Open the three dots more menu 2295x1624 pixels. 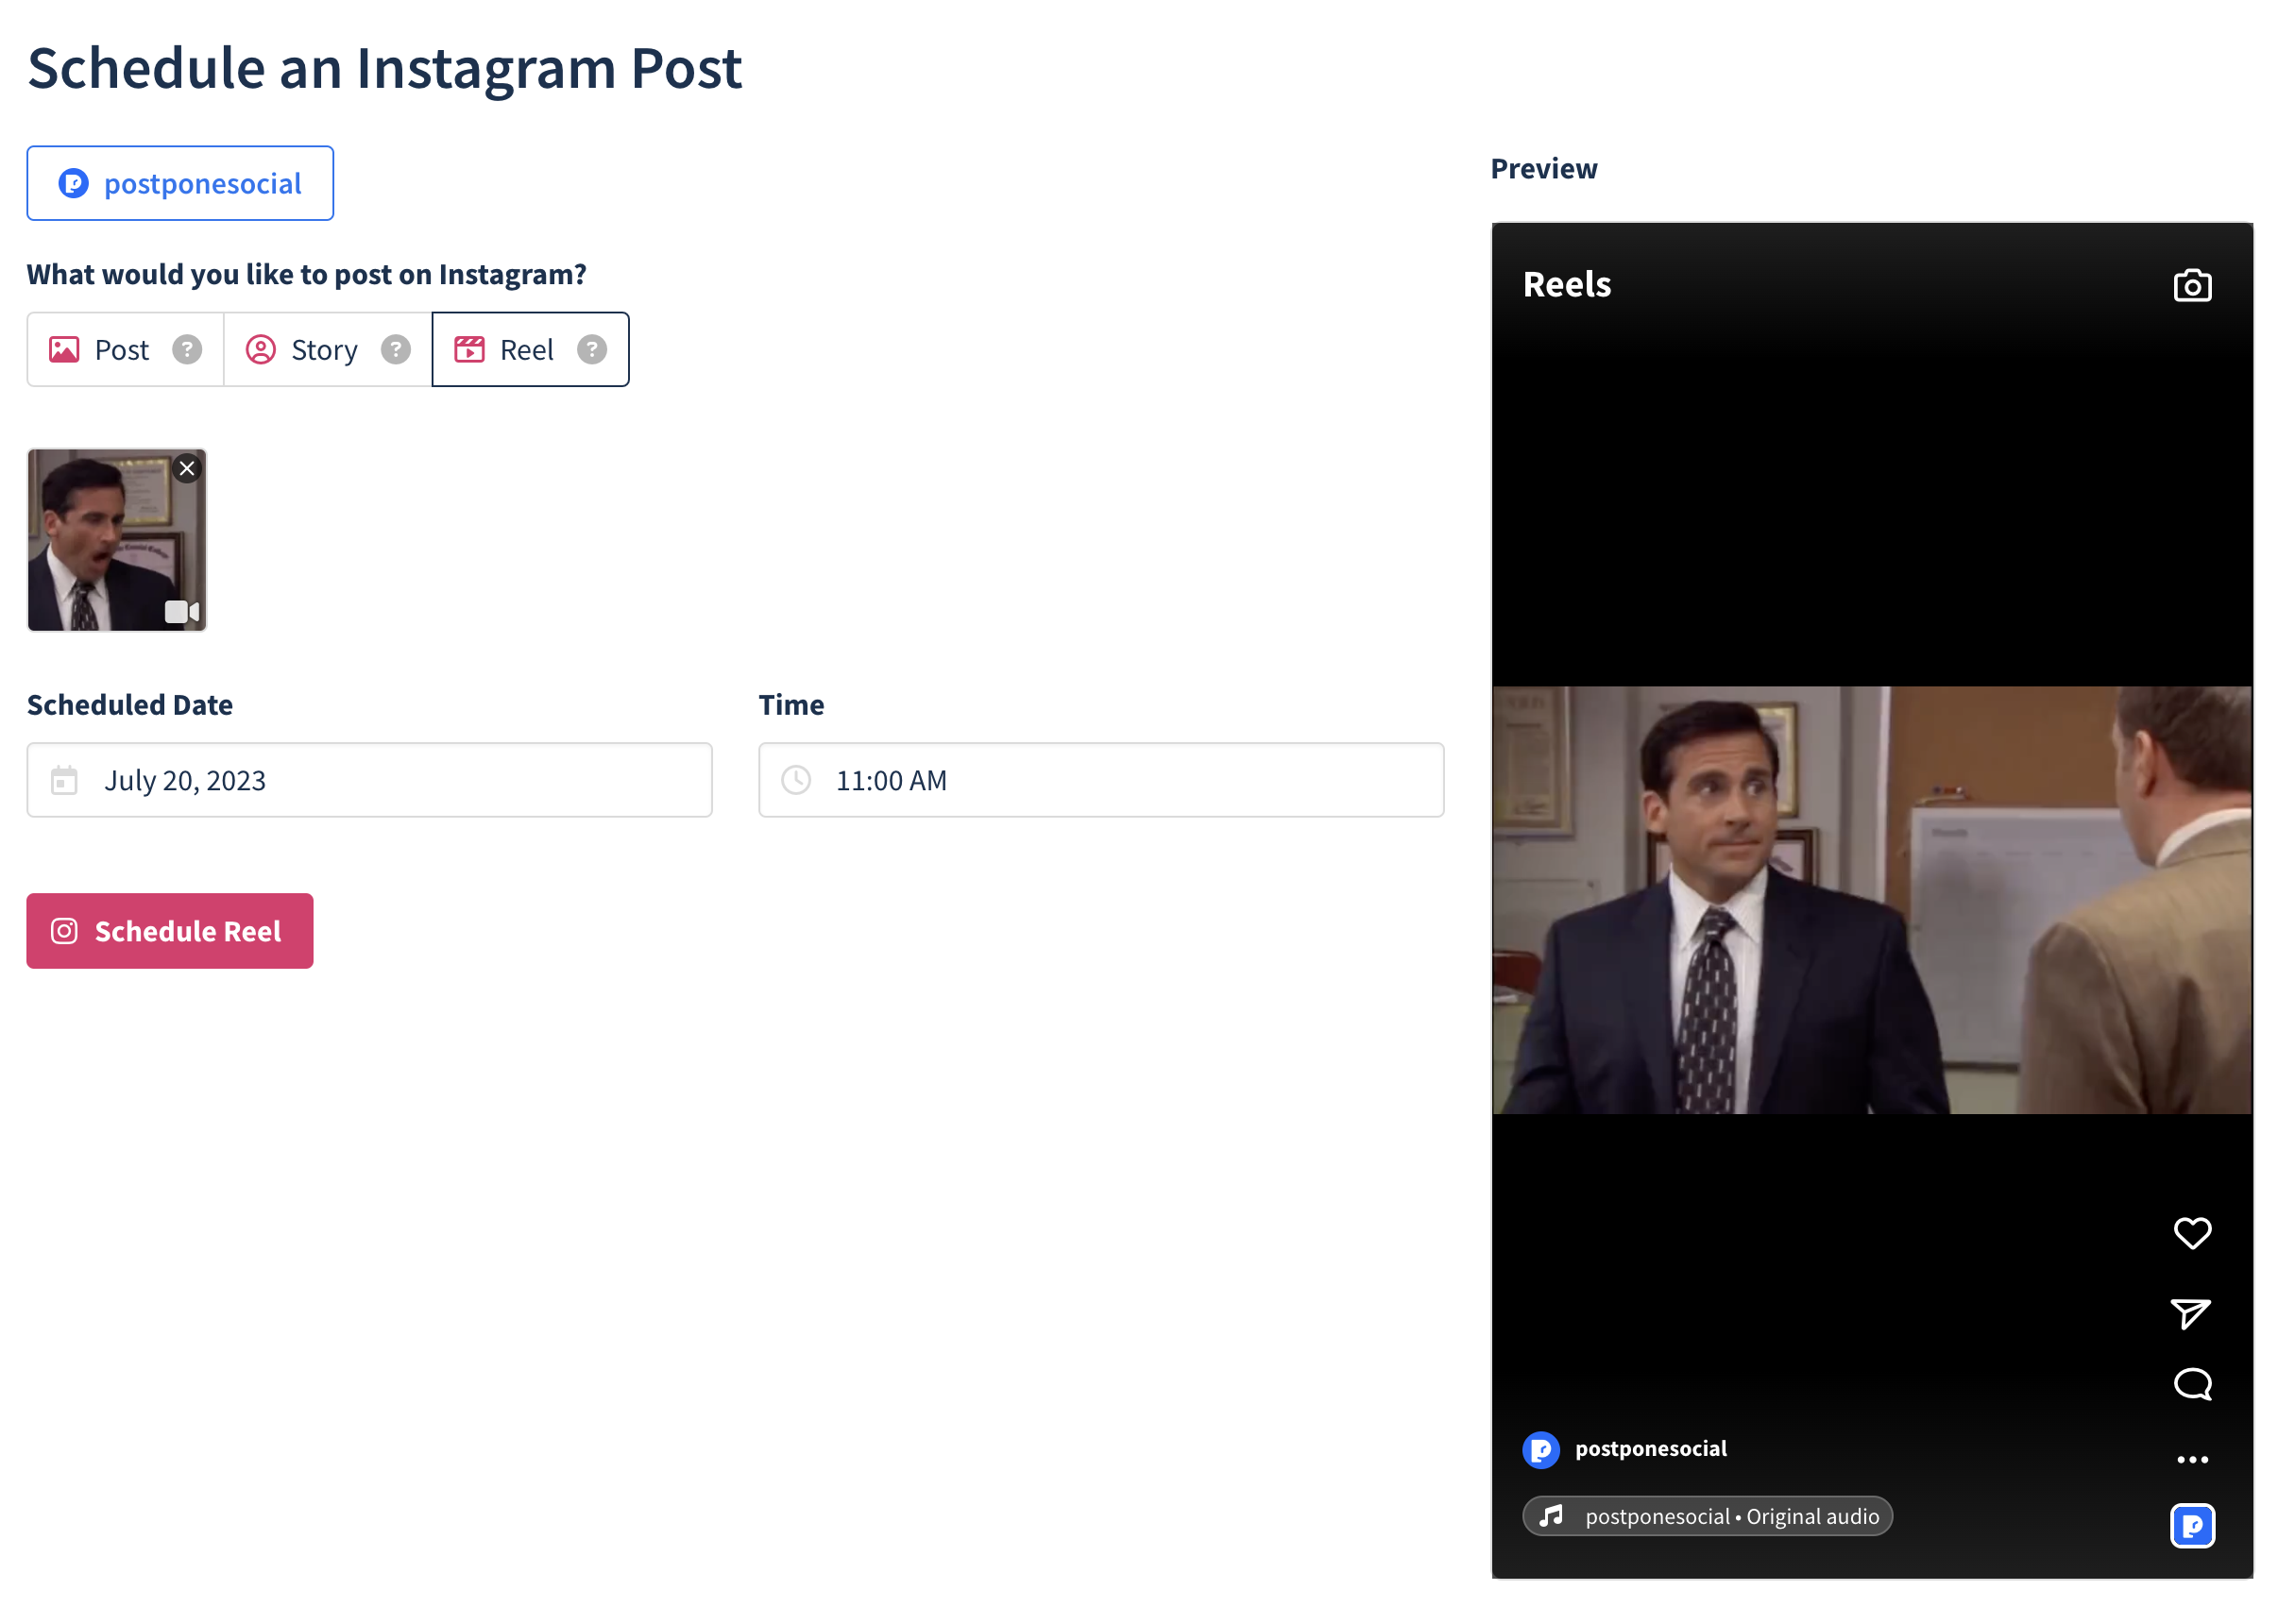[2191, 1459]
